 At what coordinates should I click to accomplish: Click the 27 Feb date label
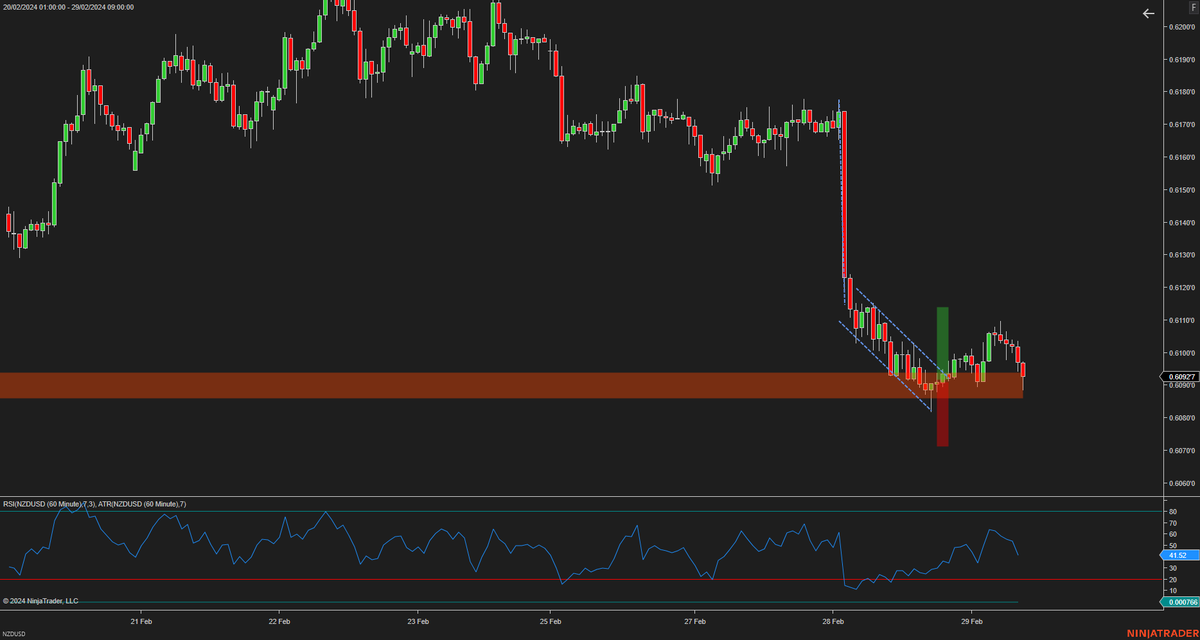pyautogui.click(x=694, y=620)
